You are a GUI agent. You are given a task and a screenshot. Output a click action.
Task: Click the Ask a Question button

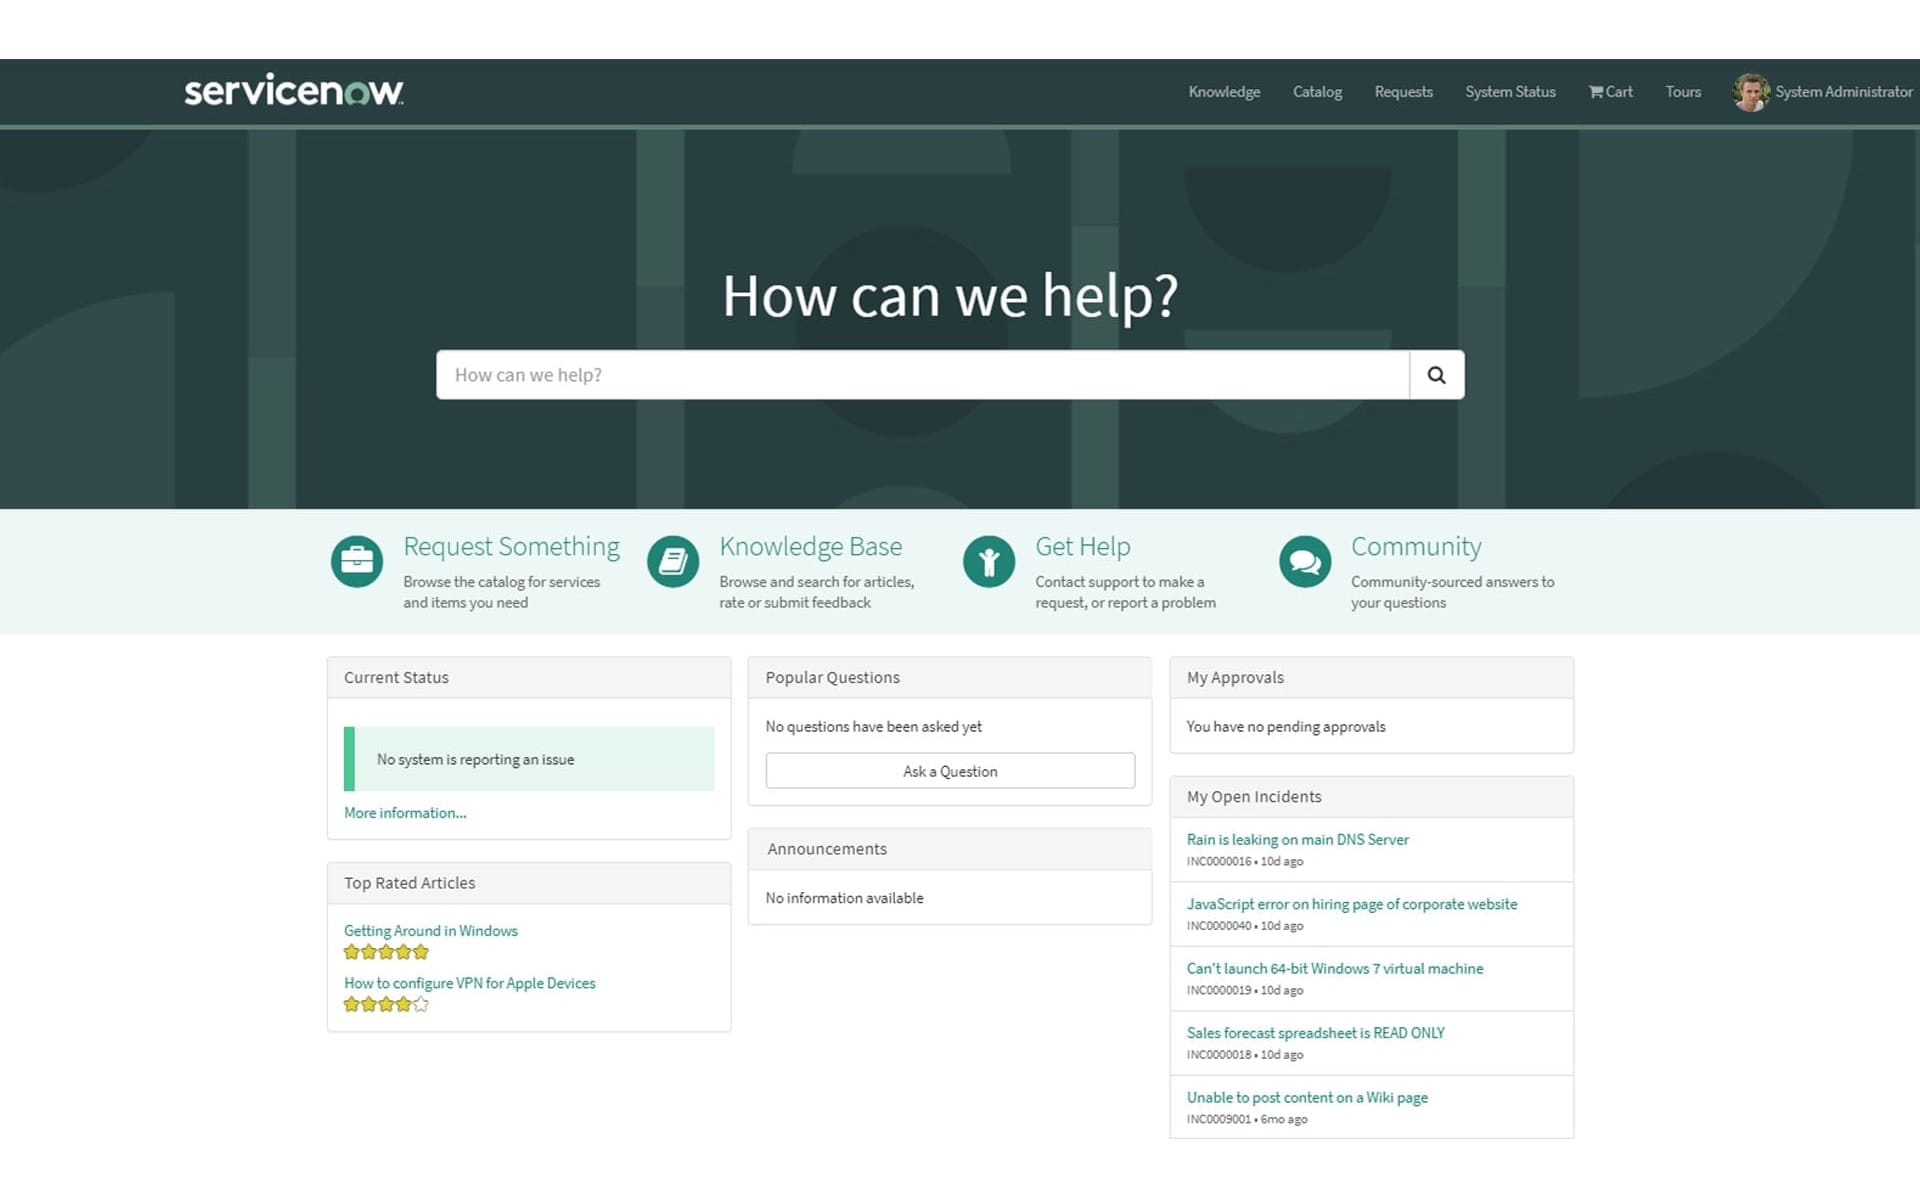[950, 771]
